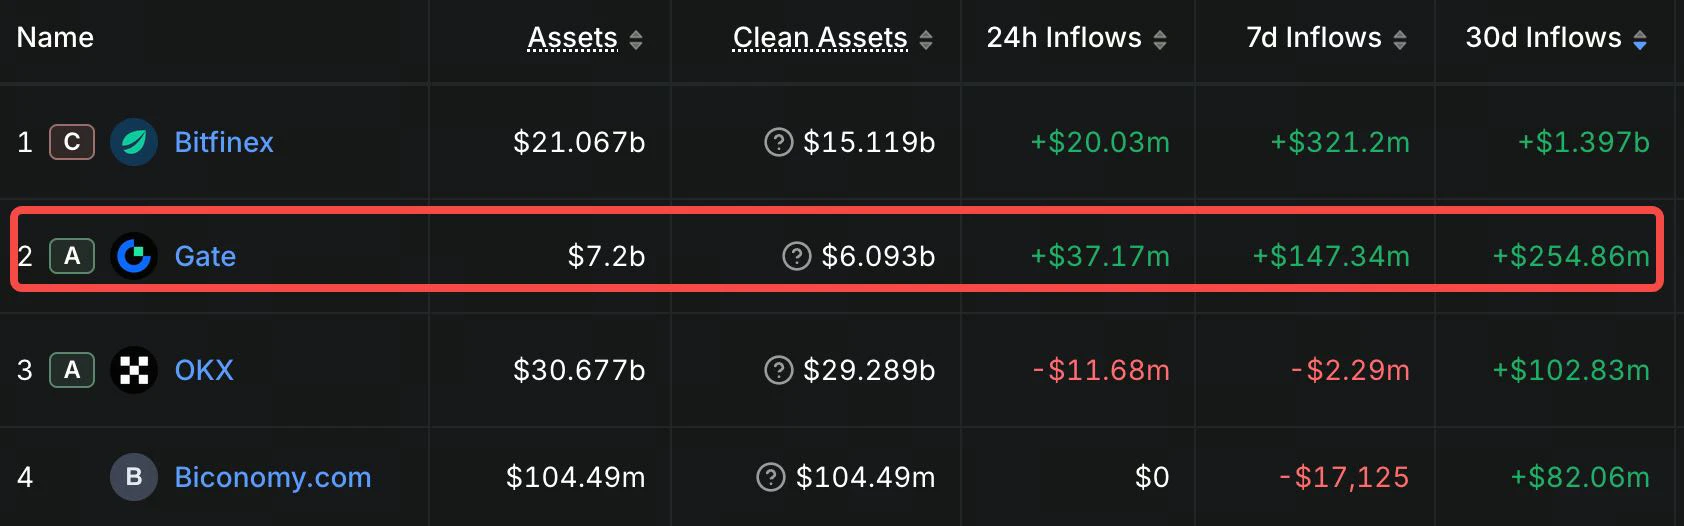The height and width of the screenshot is (526, 1684).
Task: Click the A rating badge for Gate
Action: (x=72, y=256)
